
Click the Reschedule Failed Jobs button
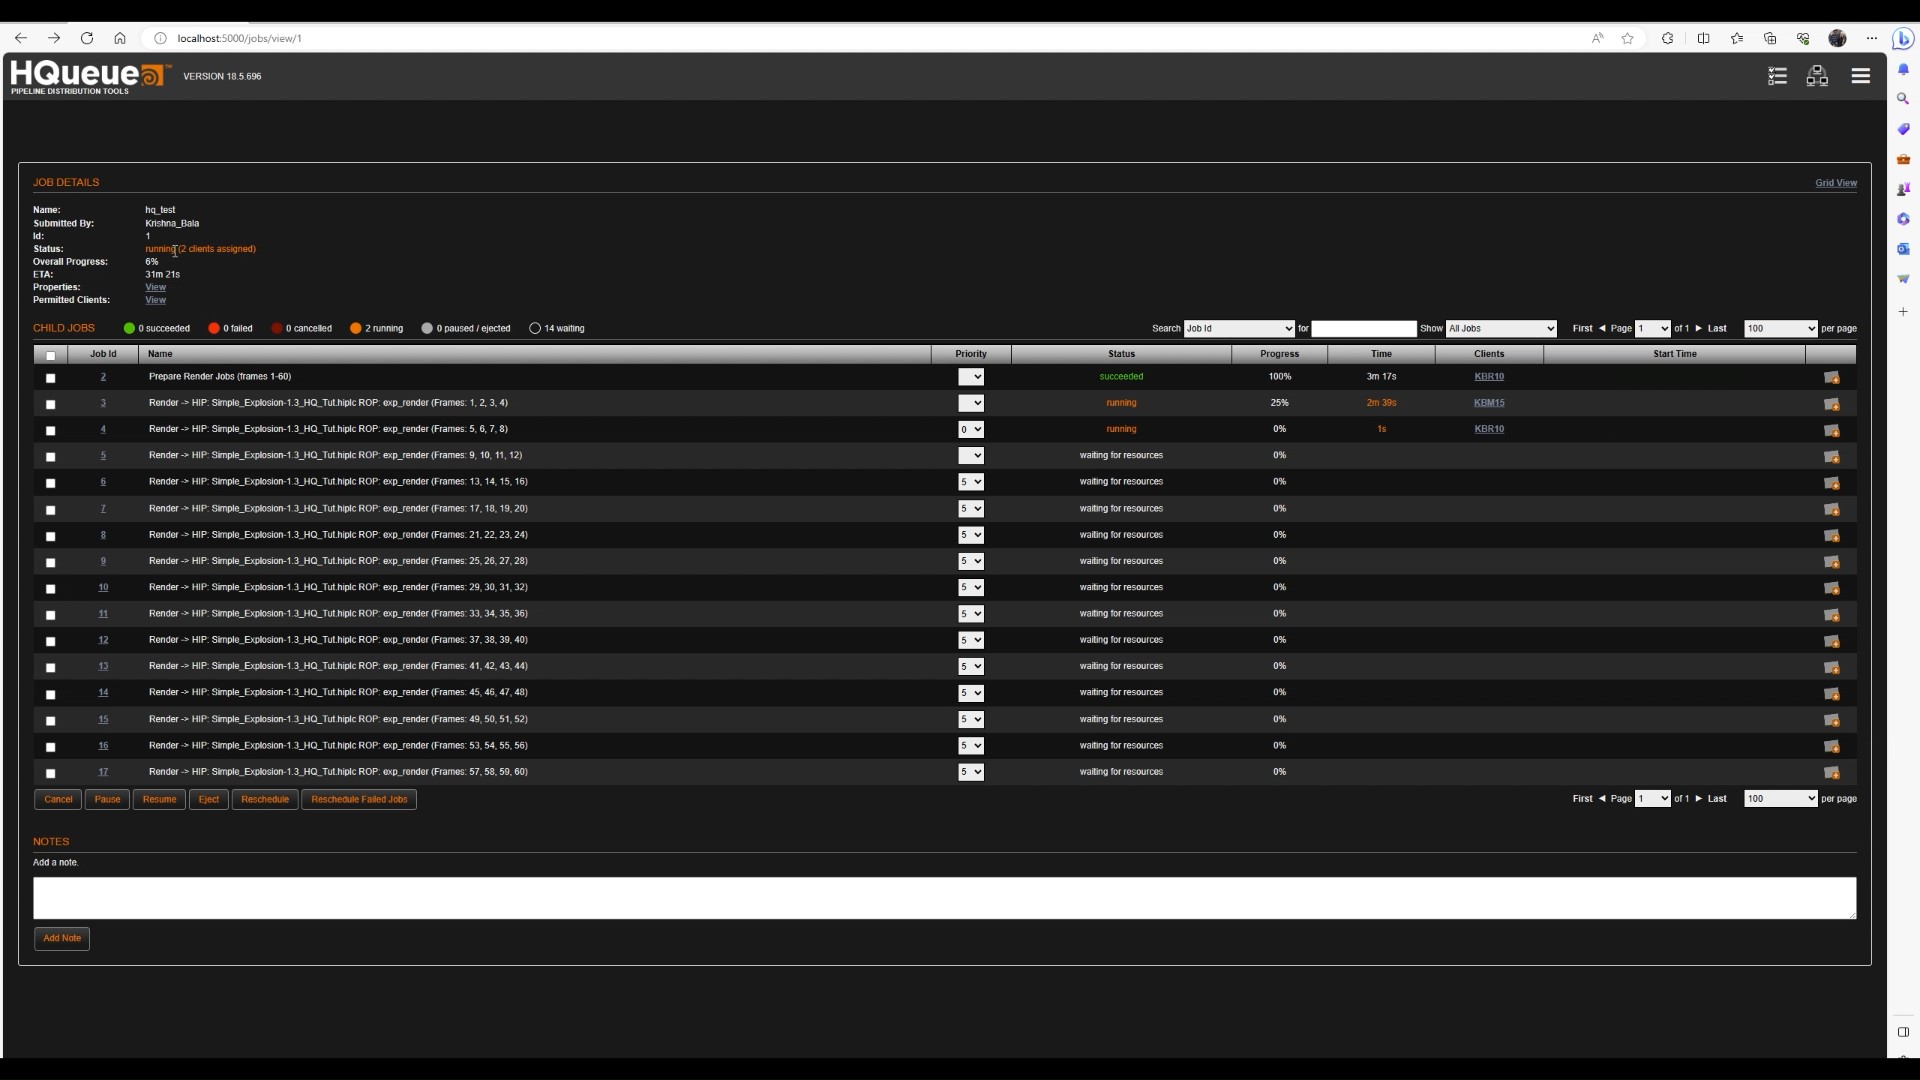tap(359, 799)
